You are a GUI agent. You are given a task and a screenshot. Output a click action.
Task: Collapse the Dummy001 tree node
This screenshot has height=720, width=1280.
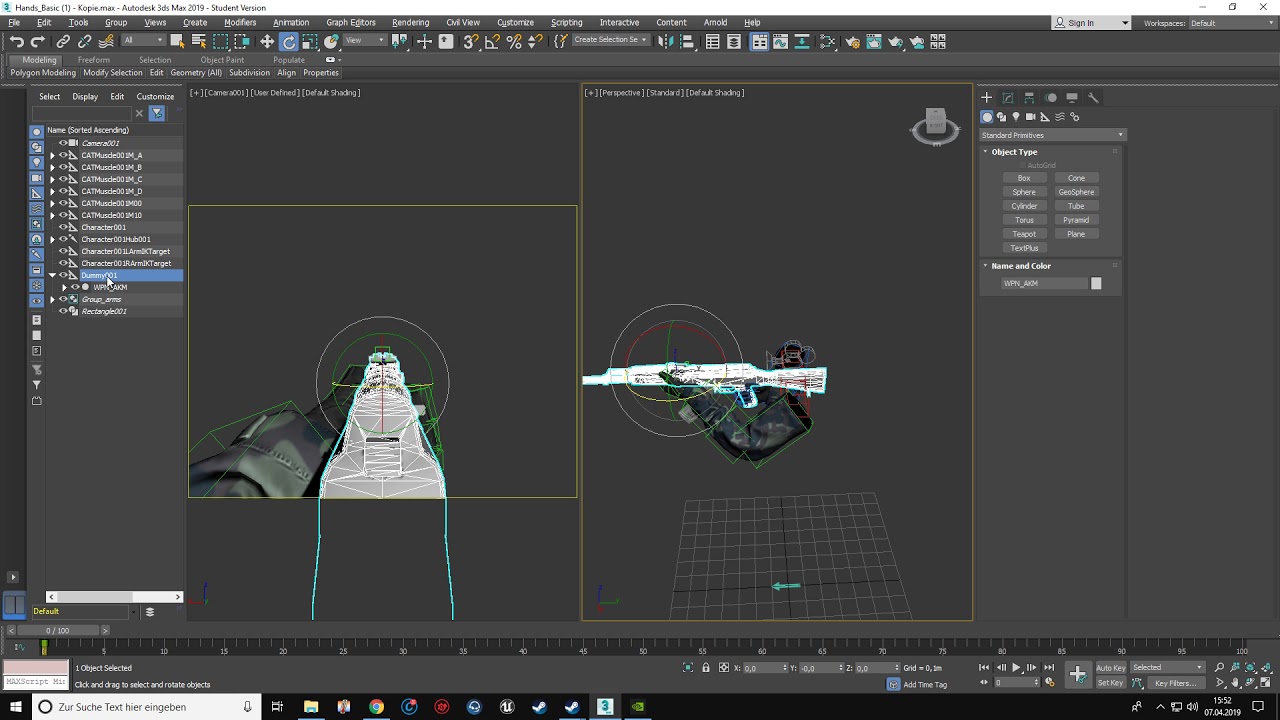coord(52,275)
